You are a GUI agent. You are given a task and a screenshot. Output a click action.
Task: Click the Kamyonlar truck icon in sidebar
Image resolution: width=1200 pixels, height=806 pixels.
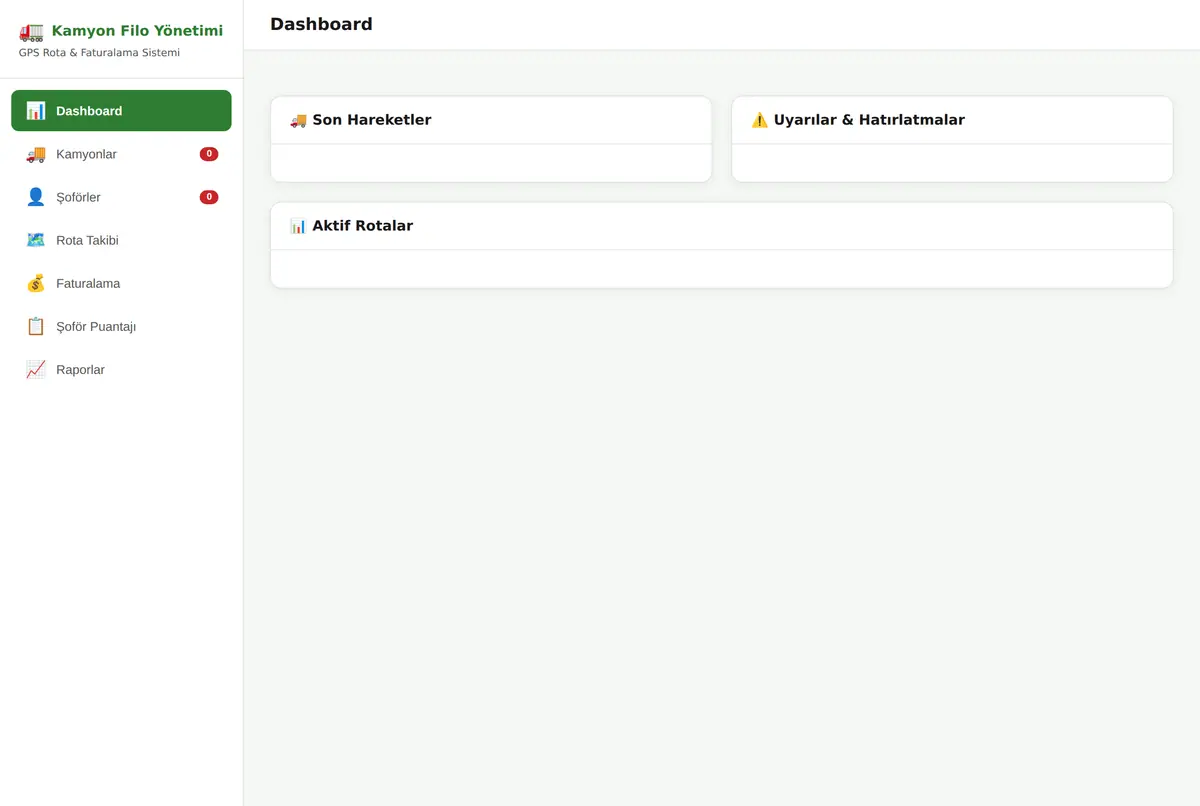[x=36, y=154]
